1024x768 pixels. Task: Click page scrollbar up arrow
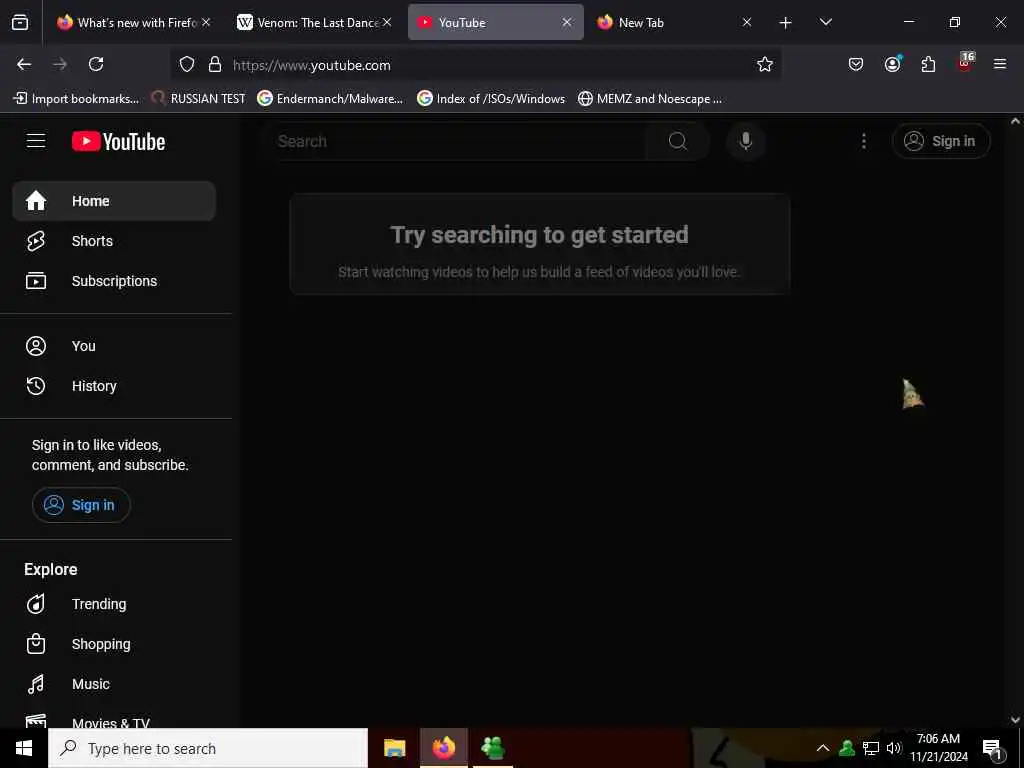[x=1015, y=121]
